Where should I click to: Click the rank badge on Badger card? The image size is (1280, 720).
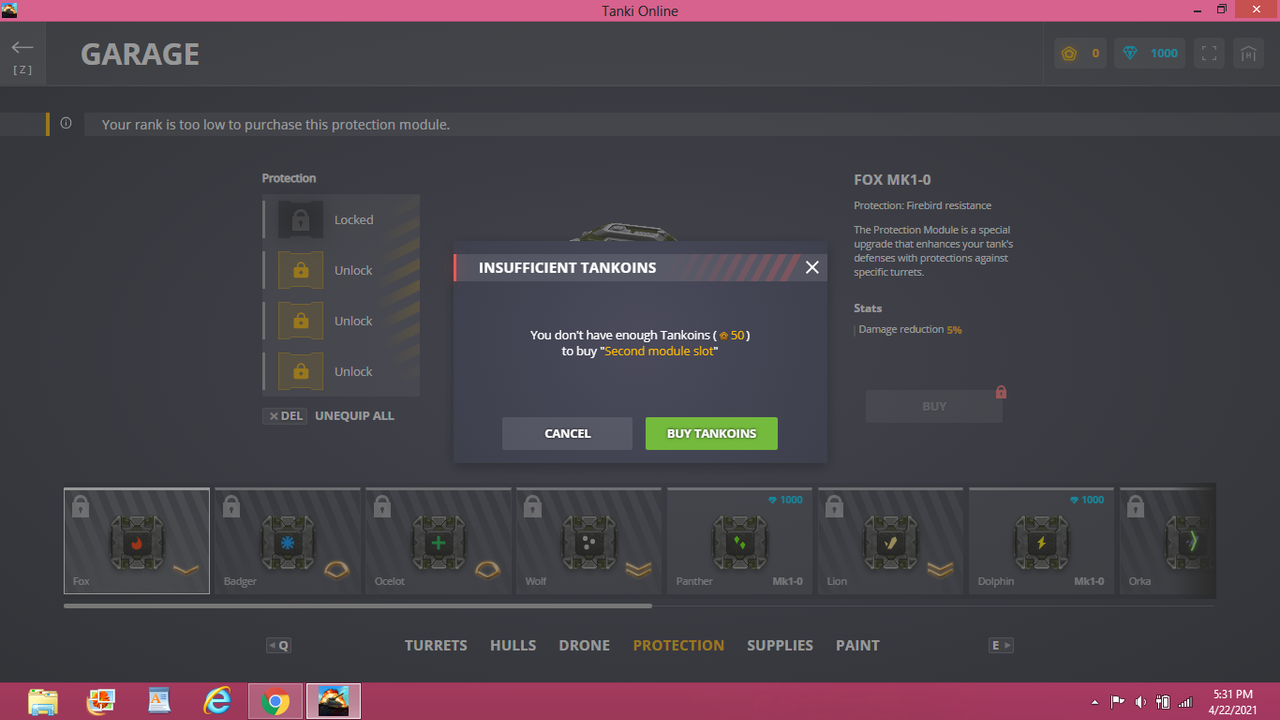pos(338,570)
